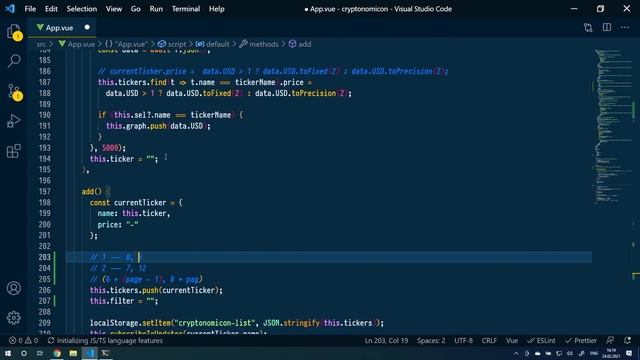640x360 pixels.
Task: Click the taskbar clock and date
Action: pos(611,353)
